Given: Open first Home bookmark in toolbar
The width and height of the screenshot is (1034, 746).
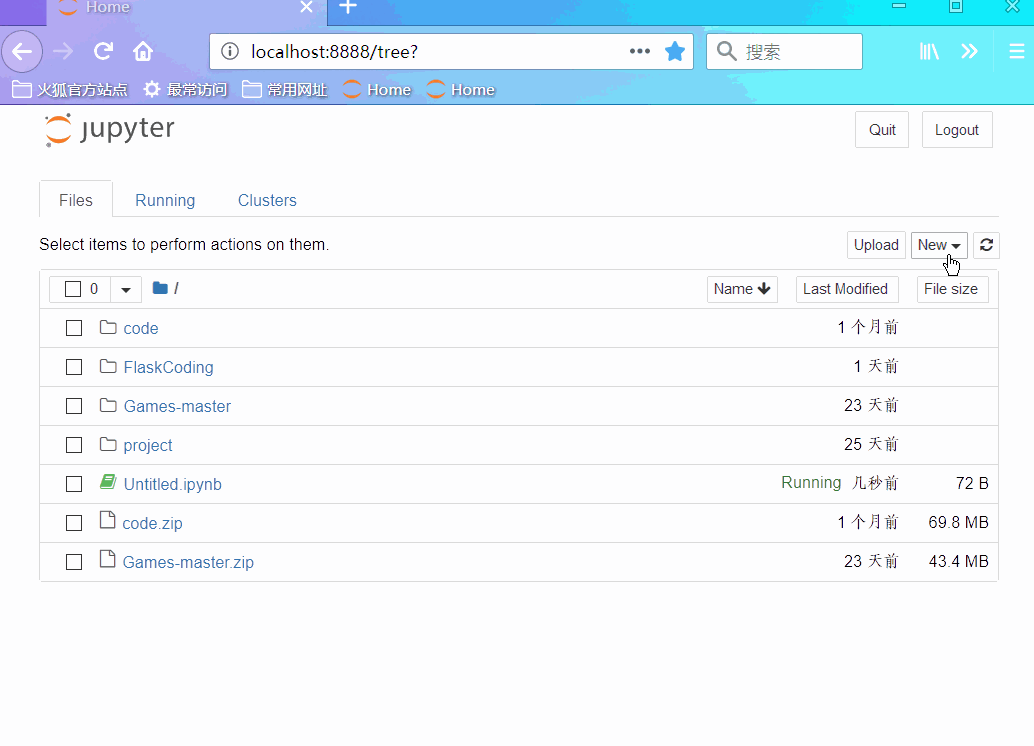Looking at the screenshot, I should coord(377,90).
